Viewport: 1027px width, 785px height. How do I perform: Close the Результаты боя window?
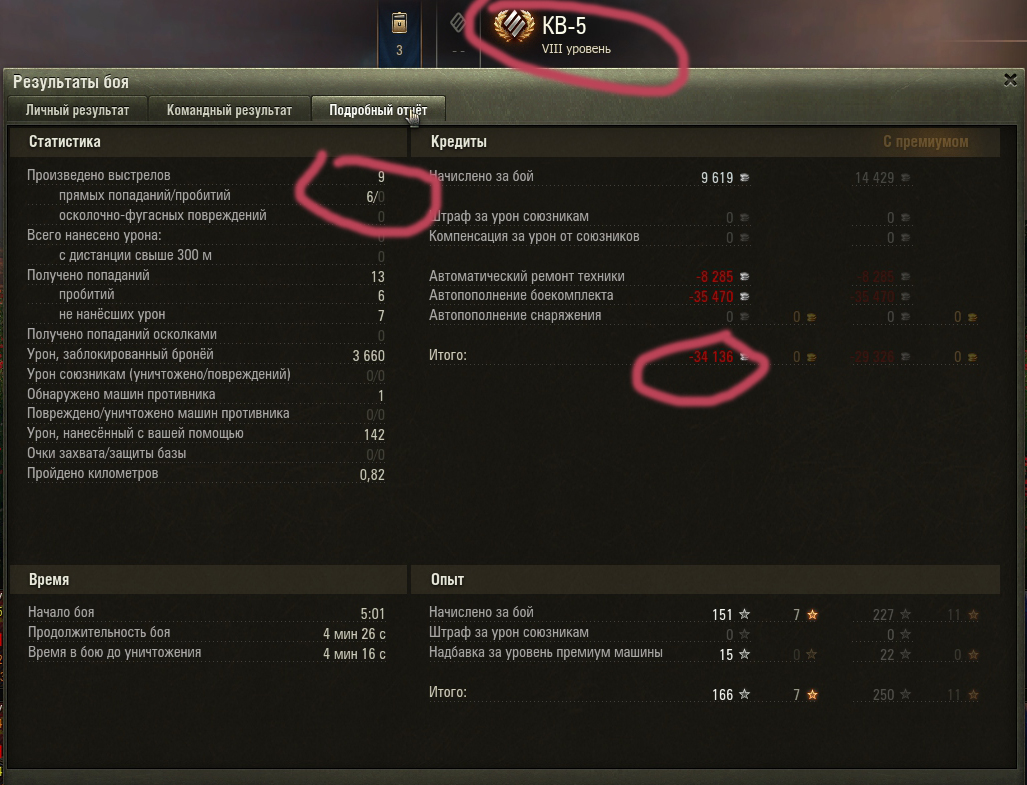[x=1010, y=80]
